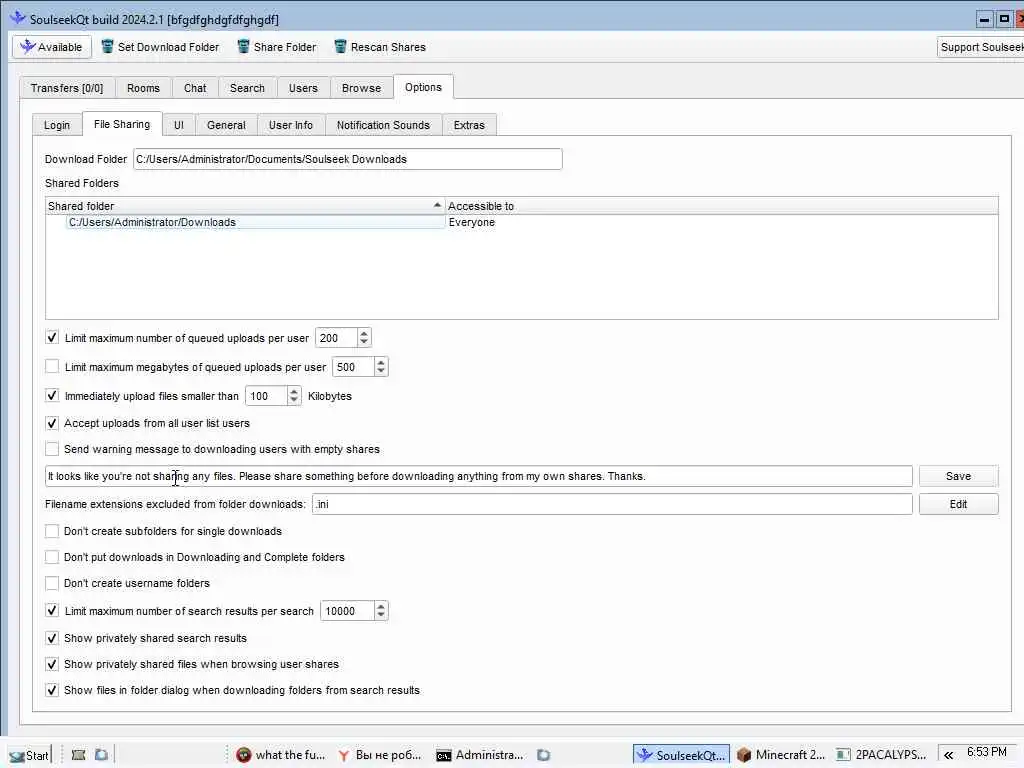
Task: Increase the megabytes of queued uploads spinner
Action: pyautogui.click(x=381, y=362)
